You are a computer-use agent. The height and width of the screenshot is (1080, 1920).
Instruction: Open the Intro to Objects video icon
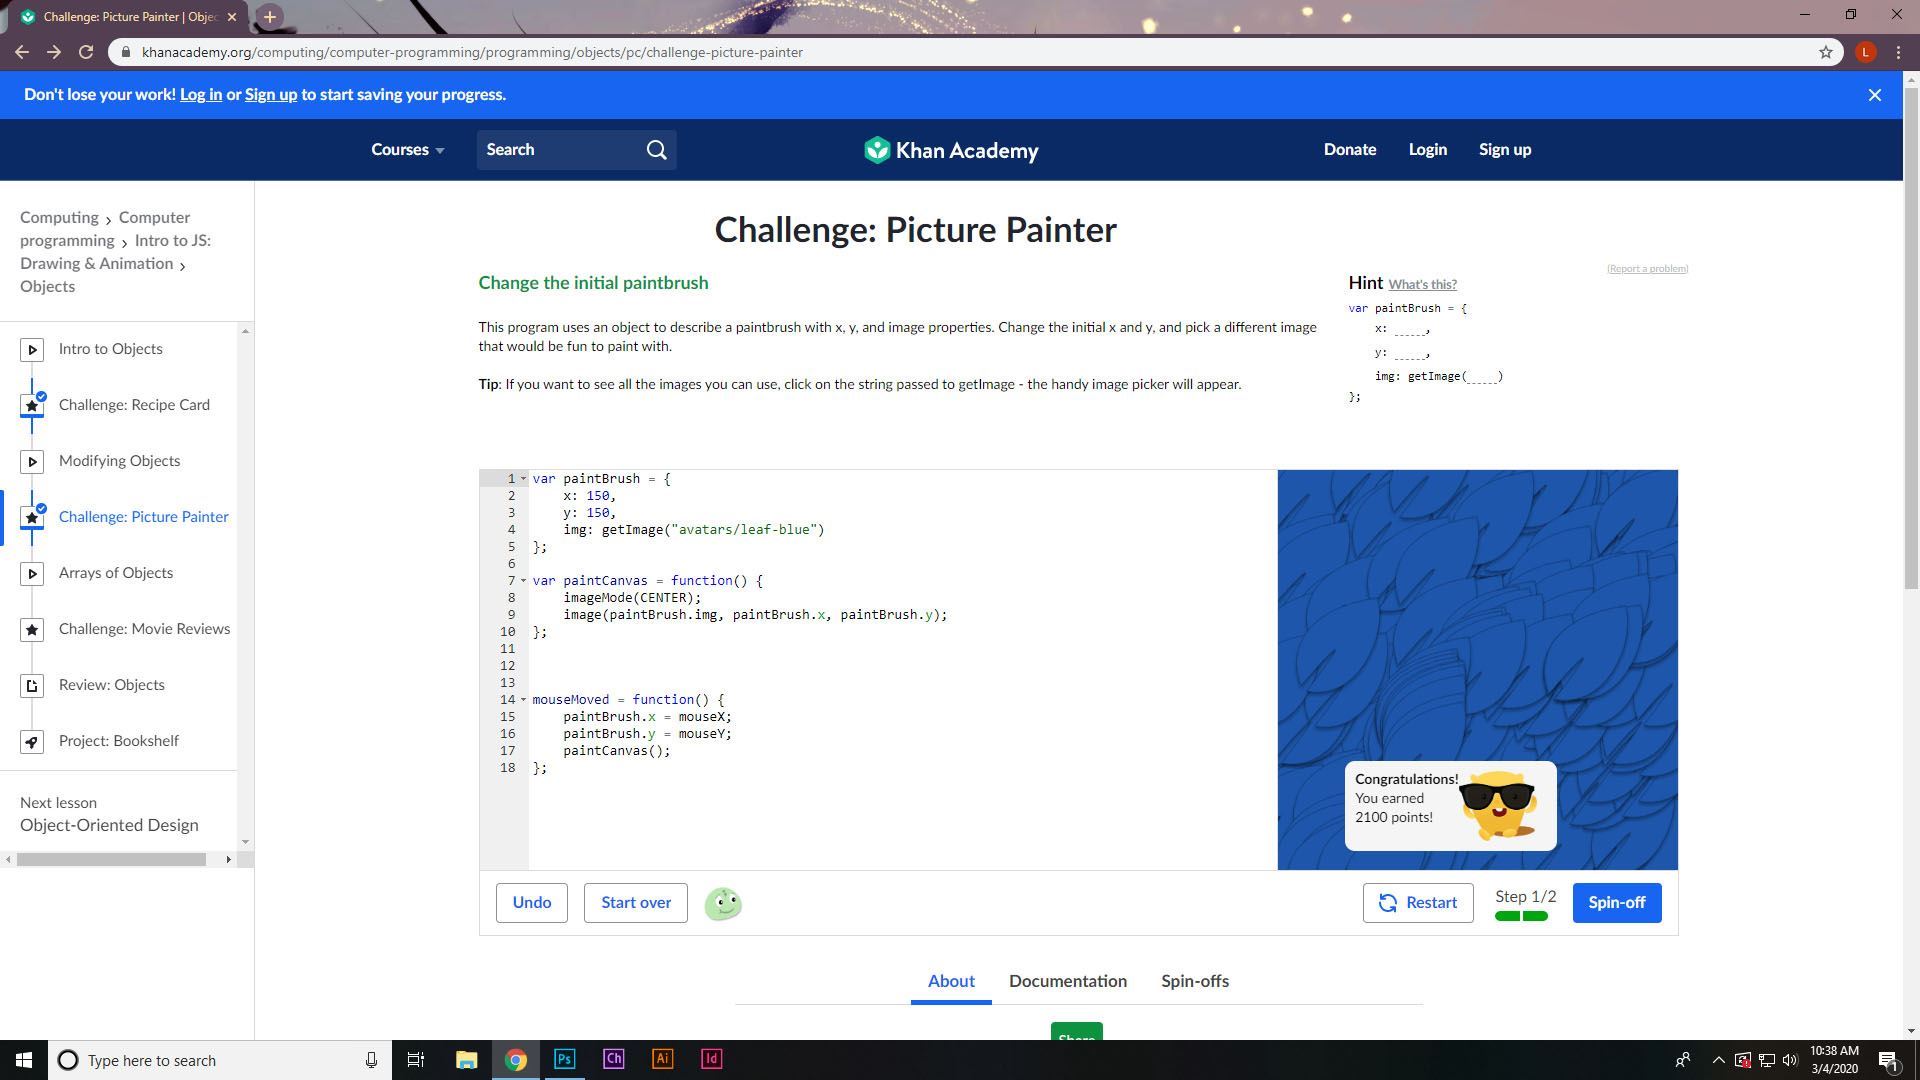pos(32,350)
